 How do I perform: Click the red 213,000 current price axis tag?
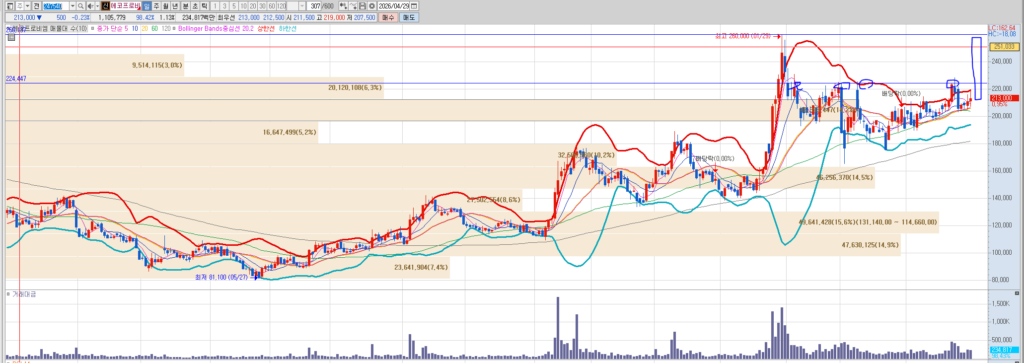pos(1004,97)
